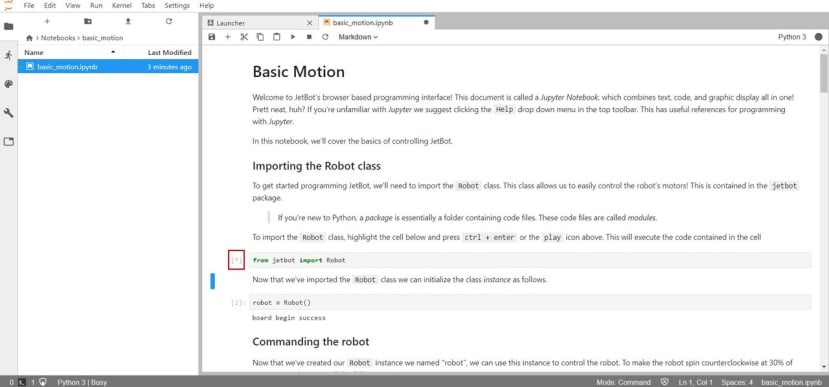The height and width of the screenshot is (387, 829).
Task: Open the View menu
Action: click(x=73, y=5)
